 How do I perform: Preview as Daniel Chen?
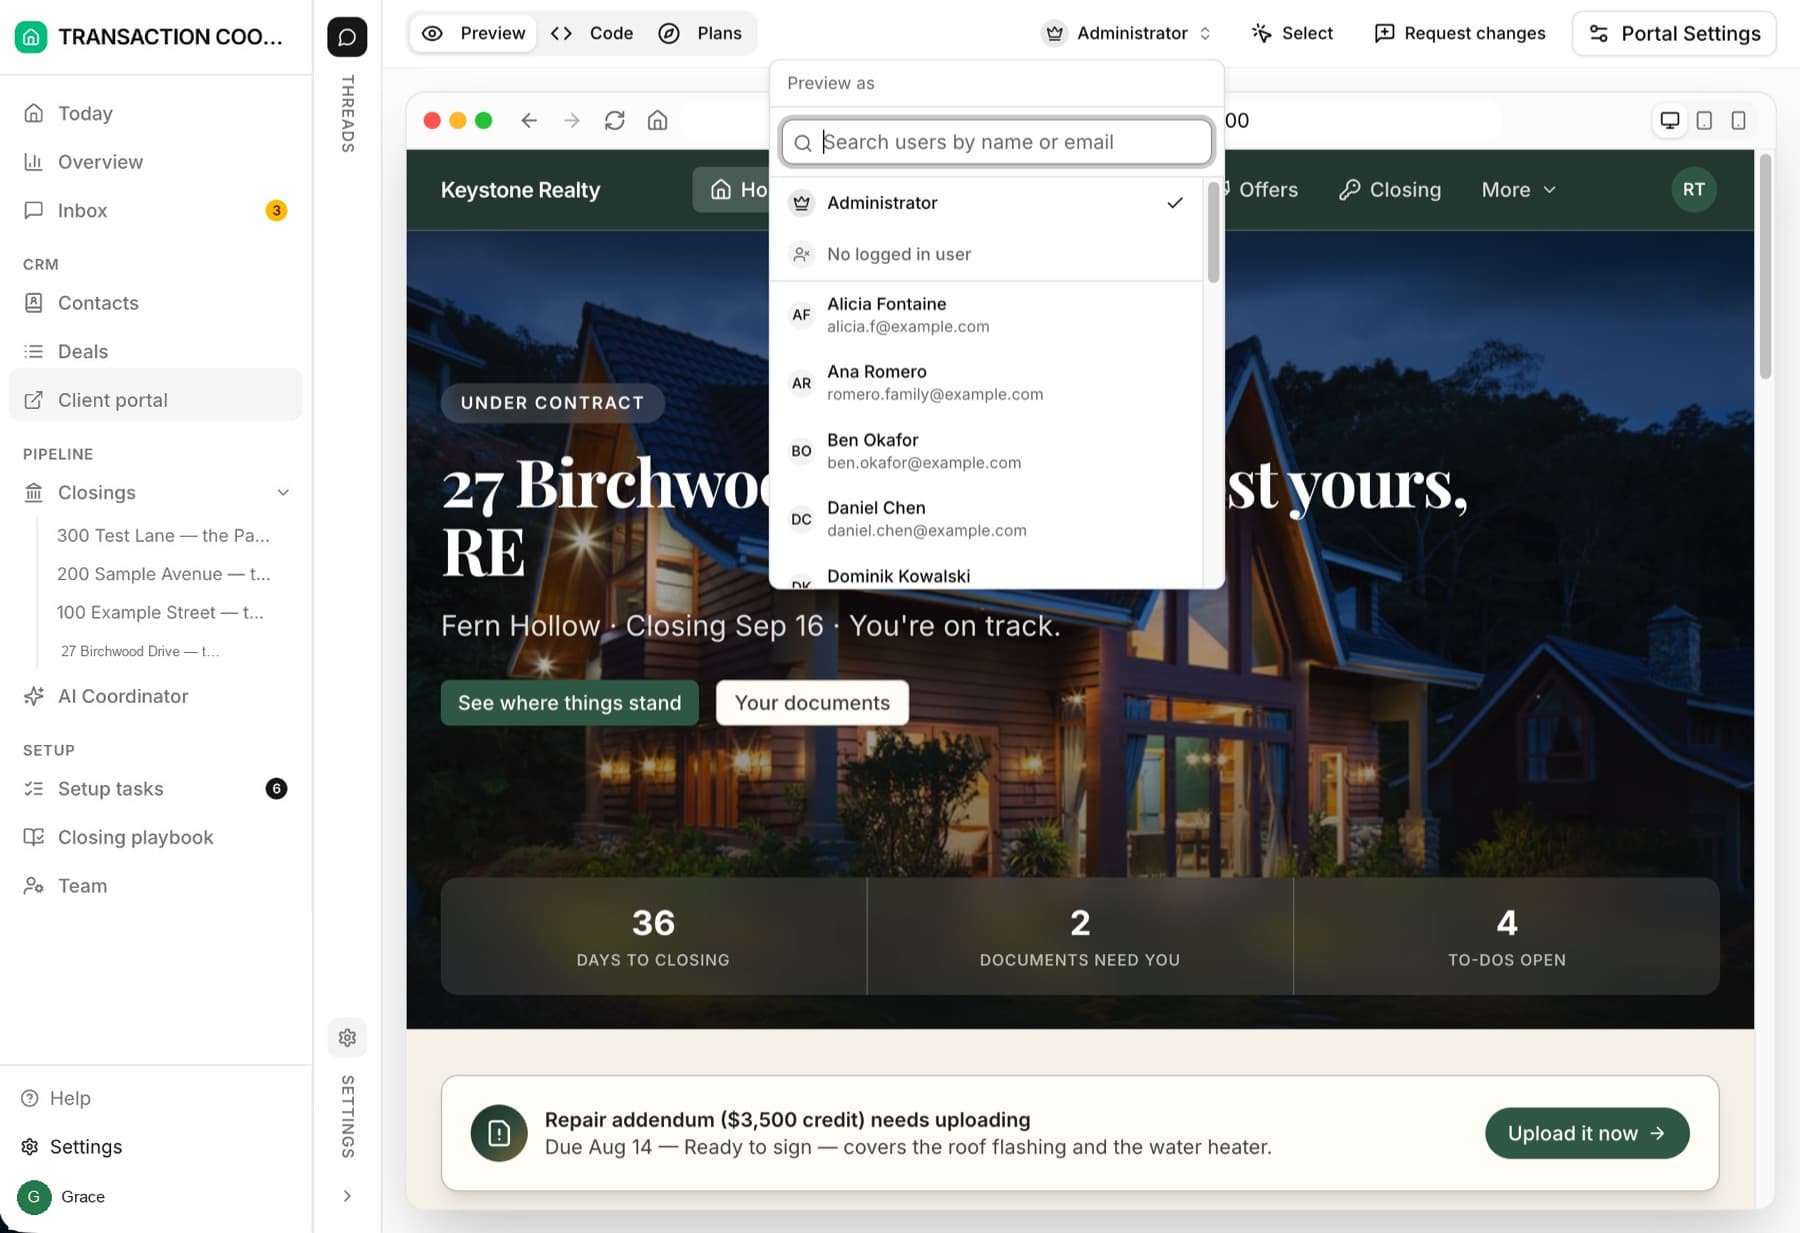tap(986, 518)
